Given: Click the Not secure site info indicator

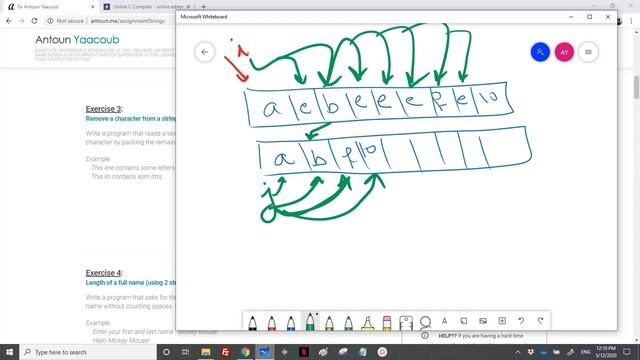Looking at the screenshot, I should (65, 21).
